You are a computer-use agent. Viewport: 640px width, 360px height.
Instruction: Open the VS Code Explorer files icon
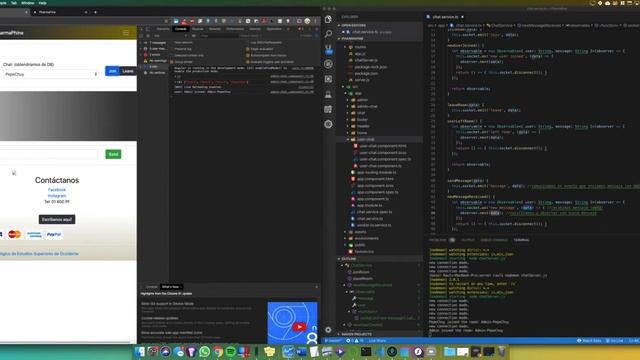point(328,20)
